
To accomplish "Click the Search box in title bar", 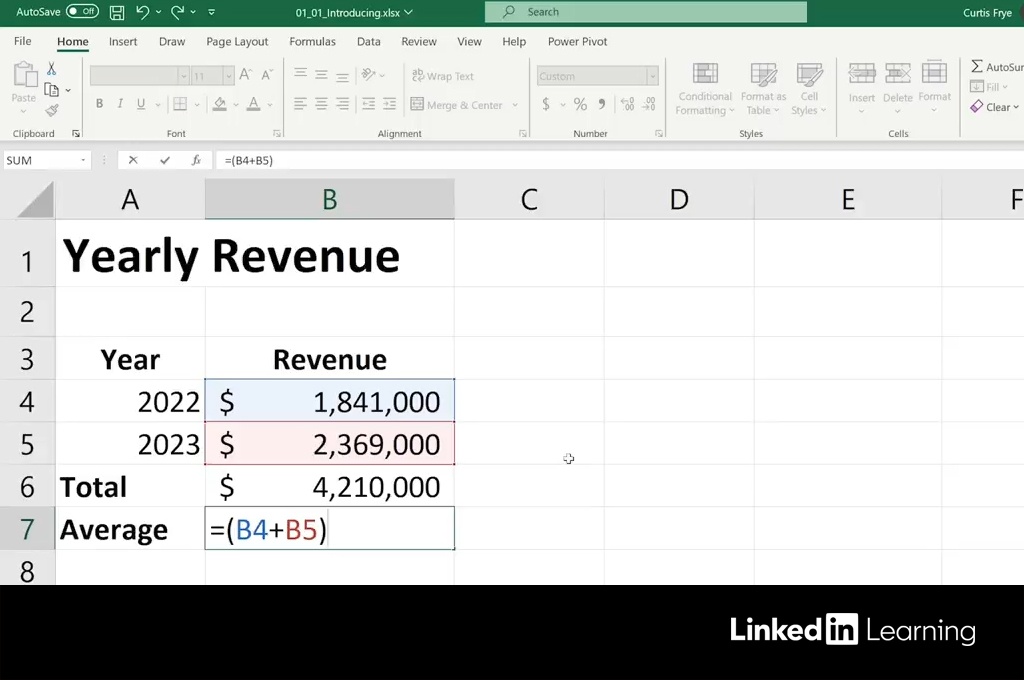I will [645, 12].
